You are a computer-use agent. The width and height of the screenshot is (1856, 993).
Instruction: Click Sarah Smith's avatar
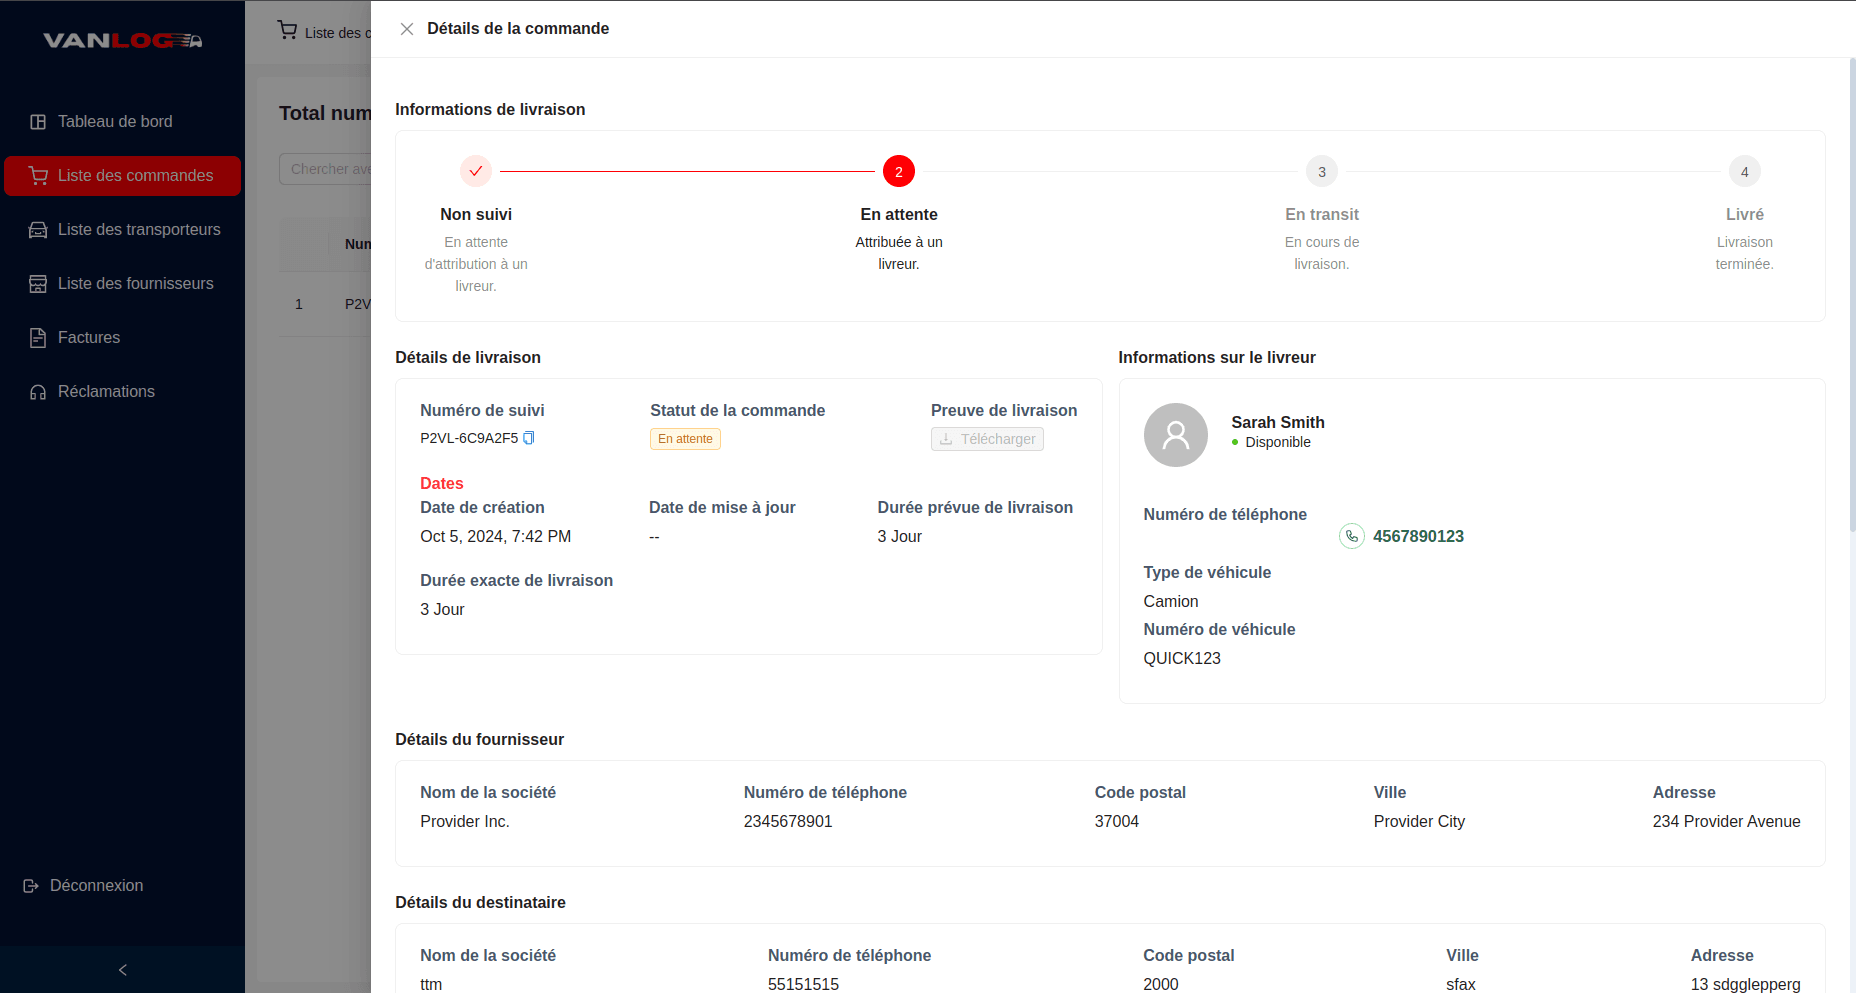tap(1176, 435)
